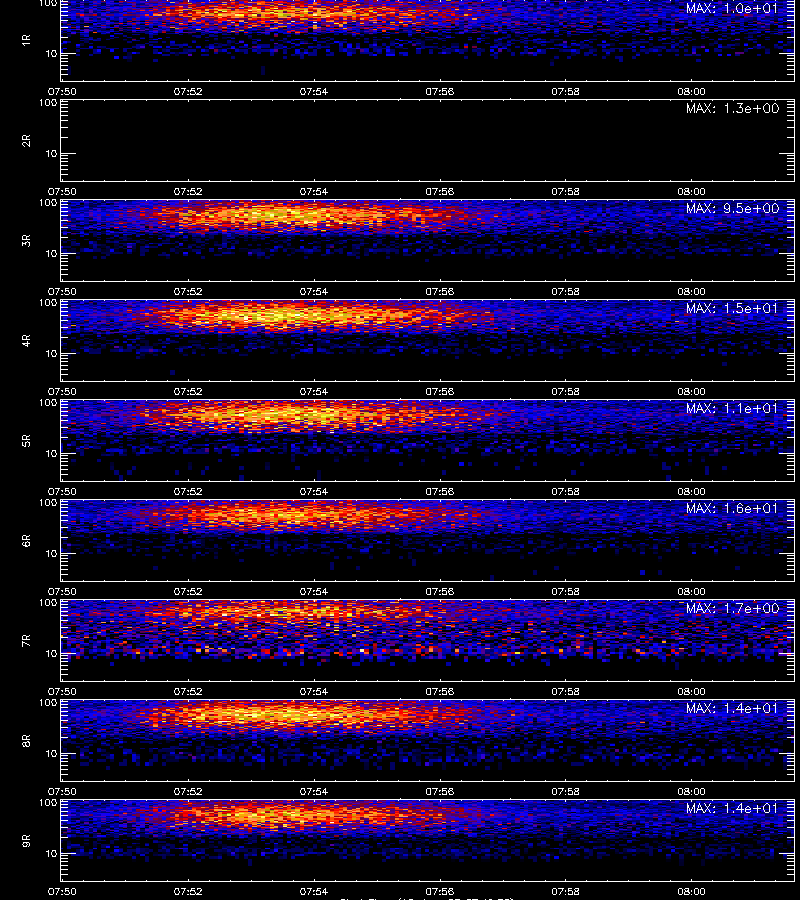Click the 9R panel axis label
The image size is (800, 900).
26,841
